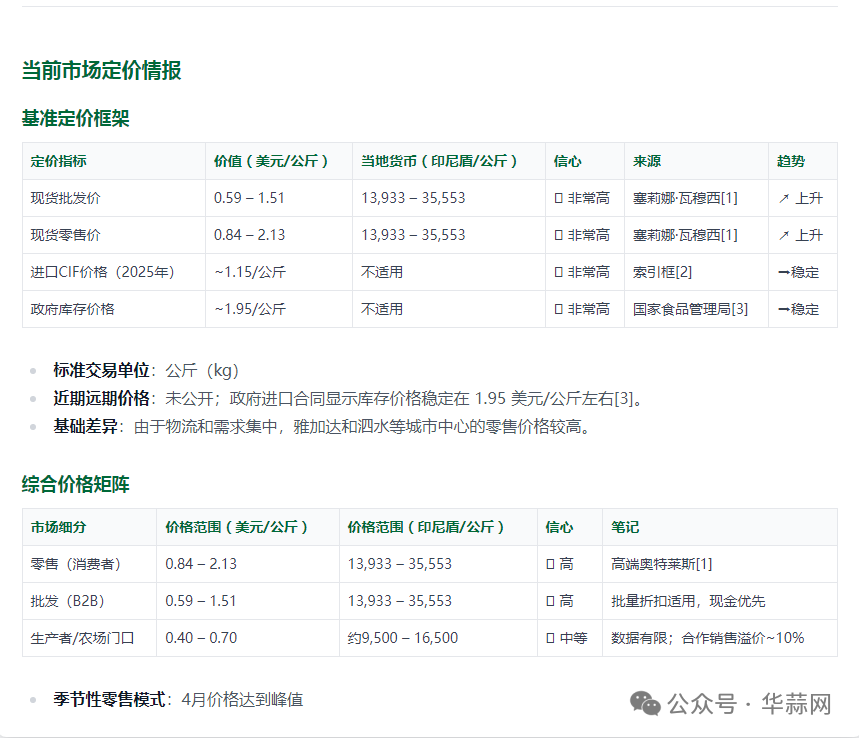Click 13,933 – 35,553 in 现货零售价 row
This screenshot has width=859, height=738.
[413, 235]
